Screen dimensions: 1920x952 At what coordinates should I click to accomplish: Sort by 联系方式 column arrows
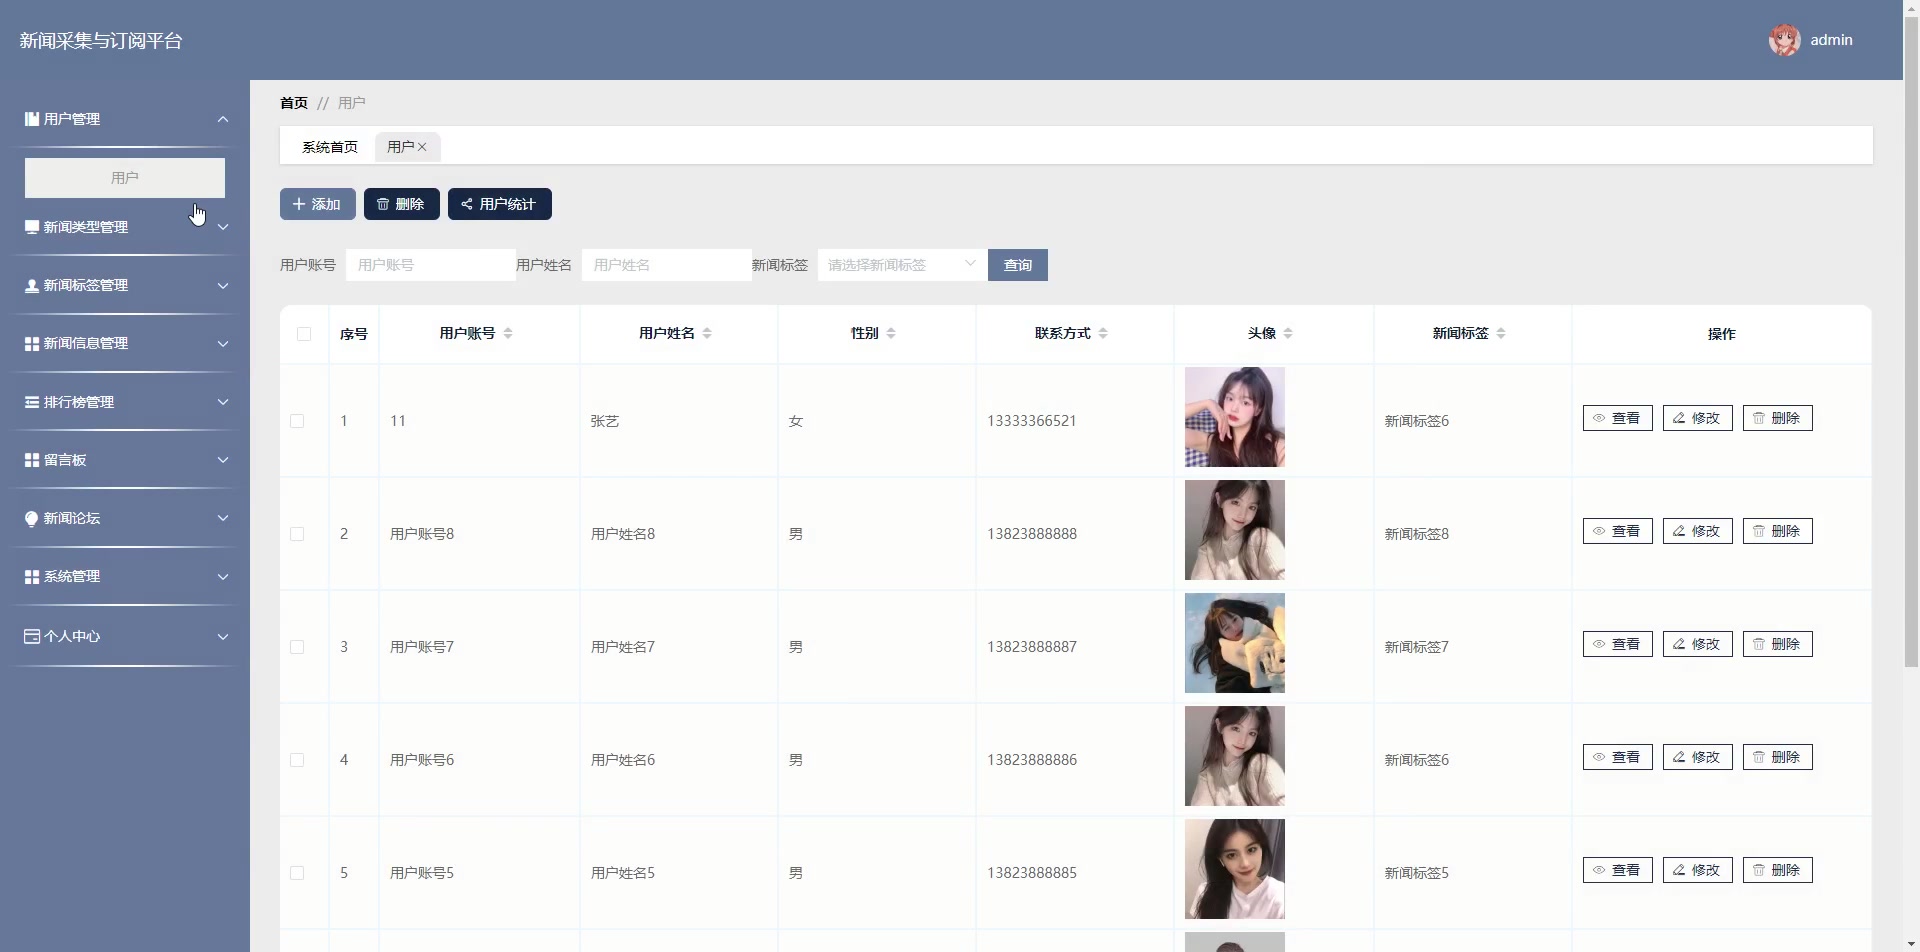tap(1103, 333)
